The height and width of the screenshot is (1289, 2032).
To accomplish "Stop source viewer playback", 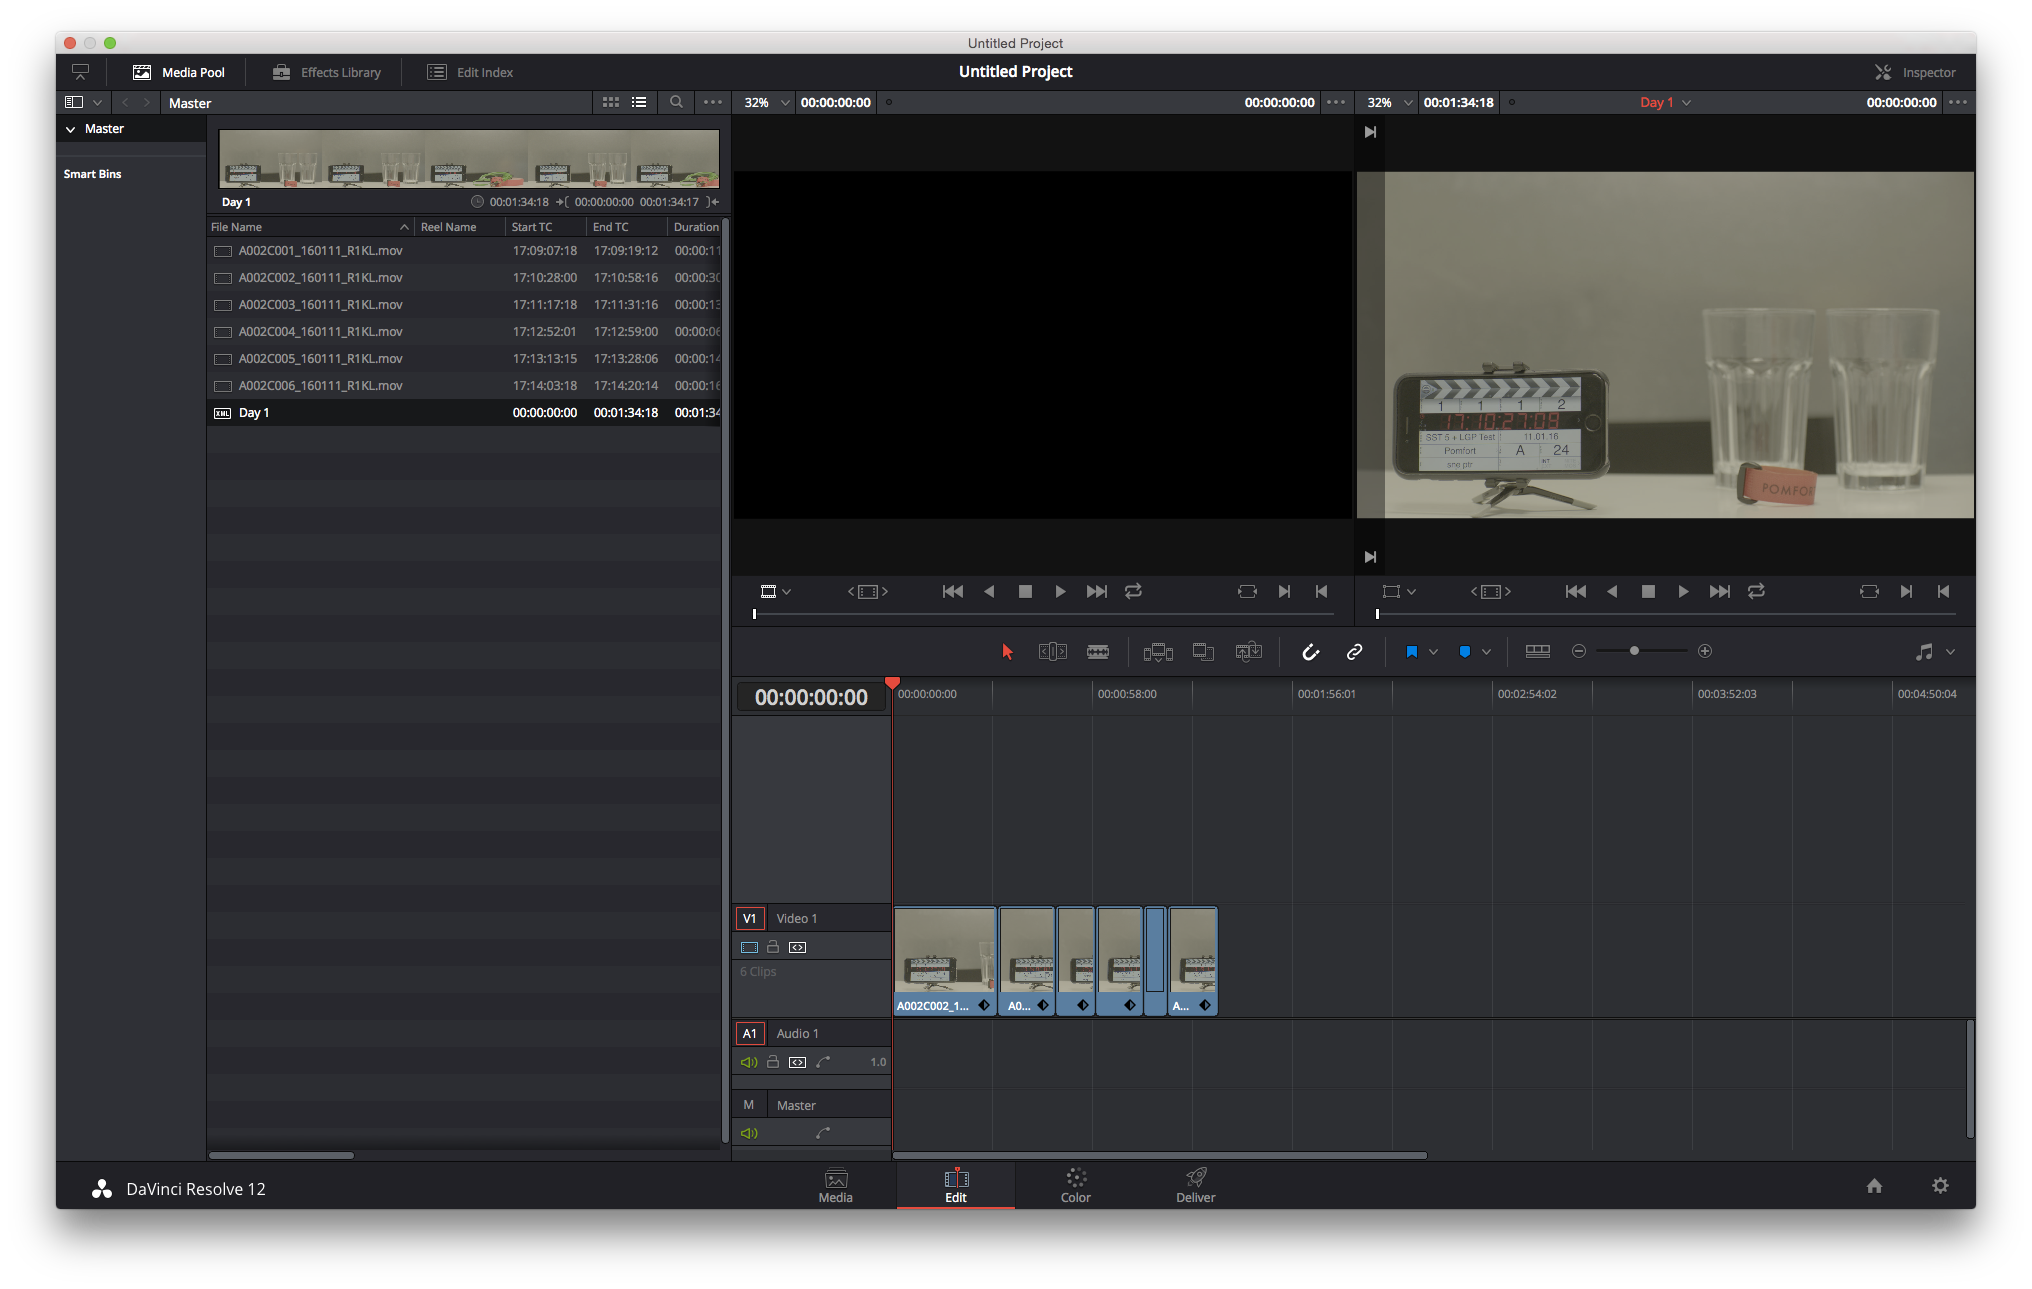I will pos(1025,592).
